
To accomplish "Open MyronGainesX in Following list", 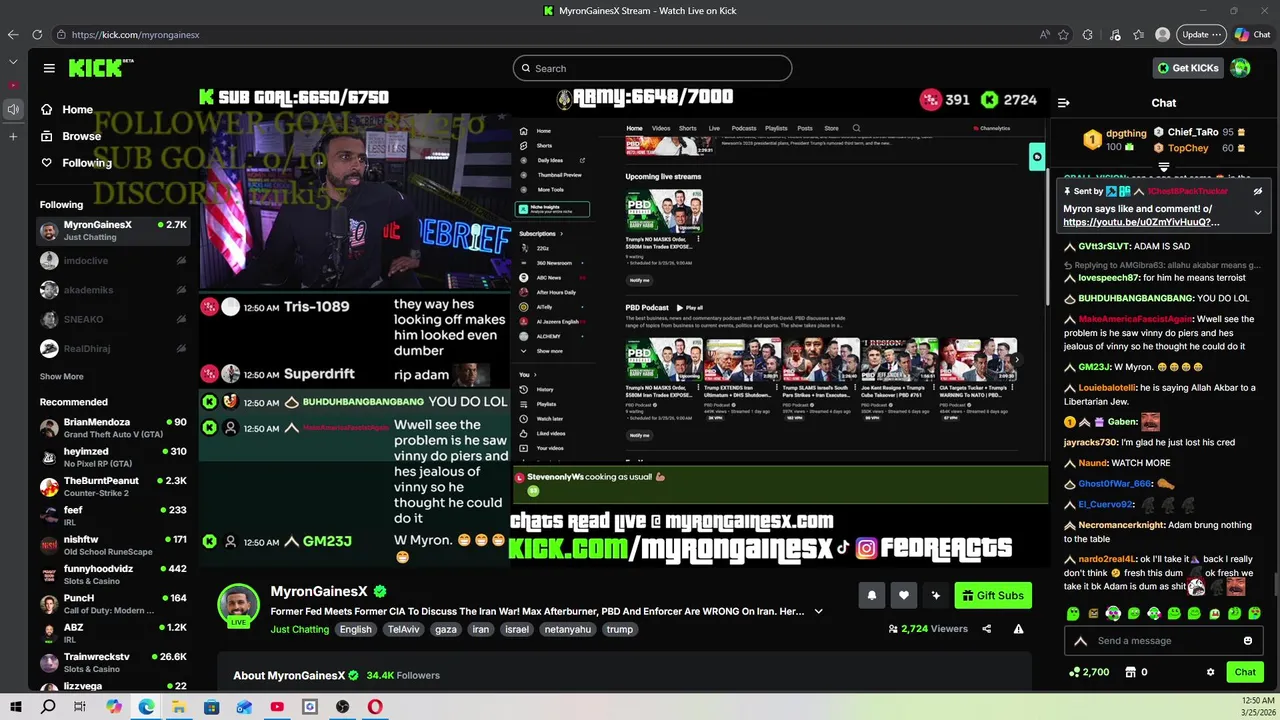I will [x=113, y=231].
